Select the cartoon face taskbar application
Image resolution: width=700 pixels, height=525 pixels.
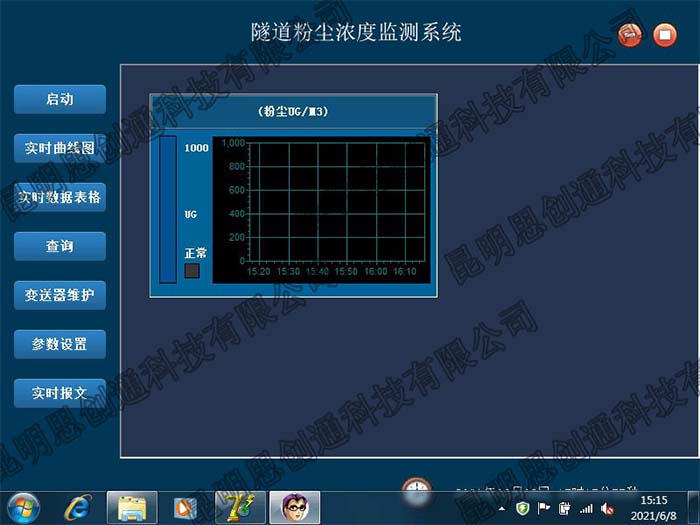coord(295,508)
